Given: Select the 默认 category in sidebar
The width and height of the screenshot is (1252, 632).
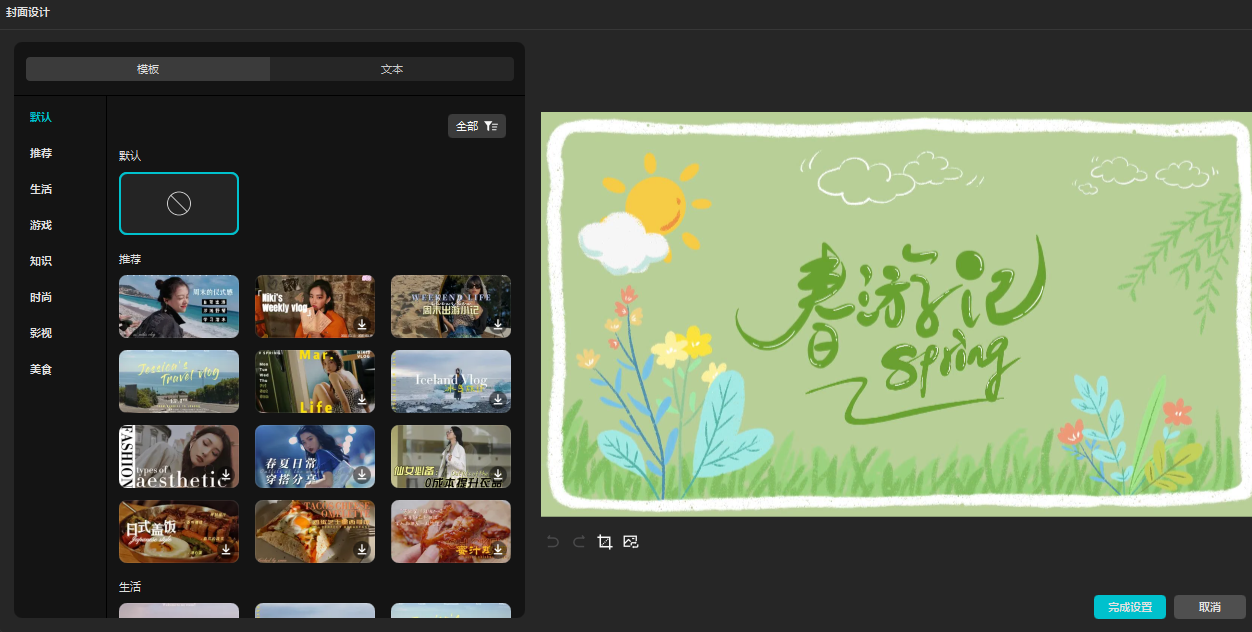Looking at the screenshot, I should [41, 117].
